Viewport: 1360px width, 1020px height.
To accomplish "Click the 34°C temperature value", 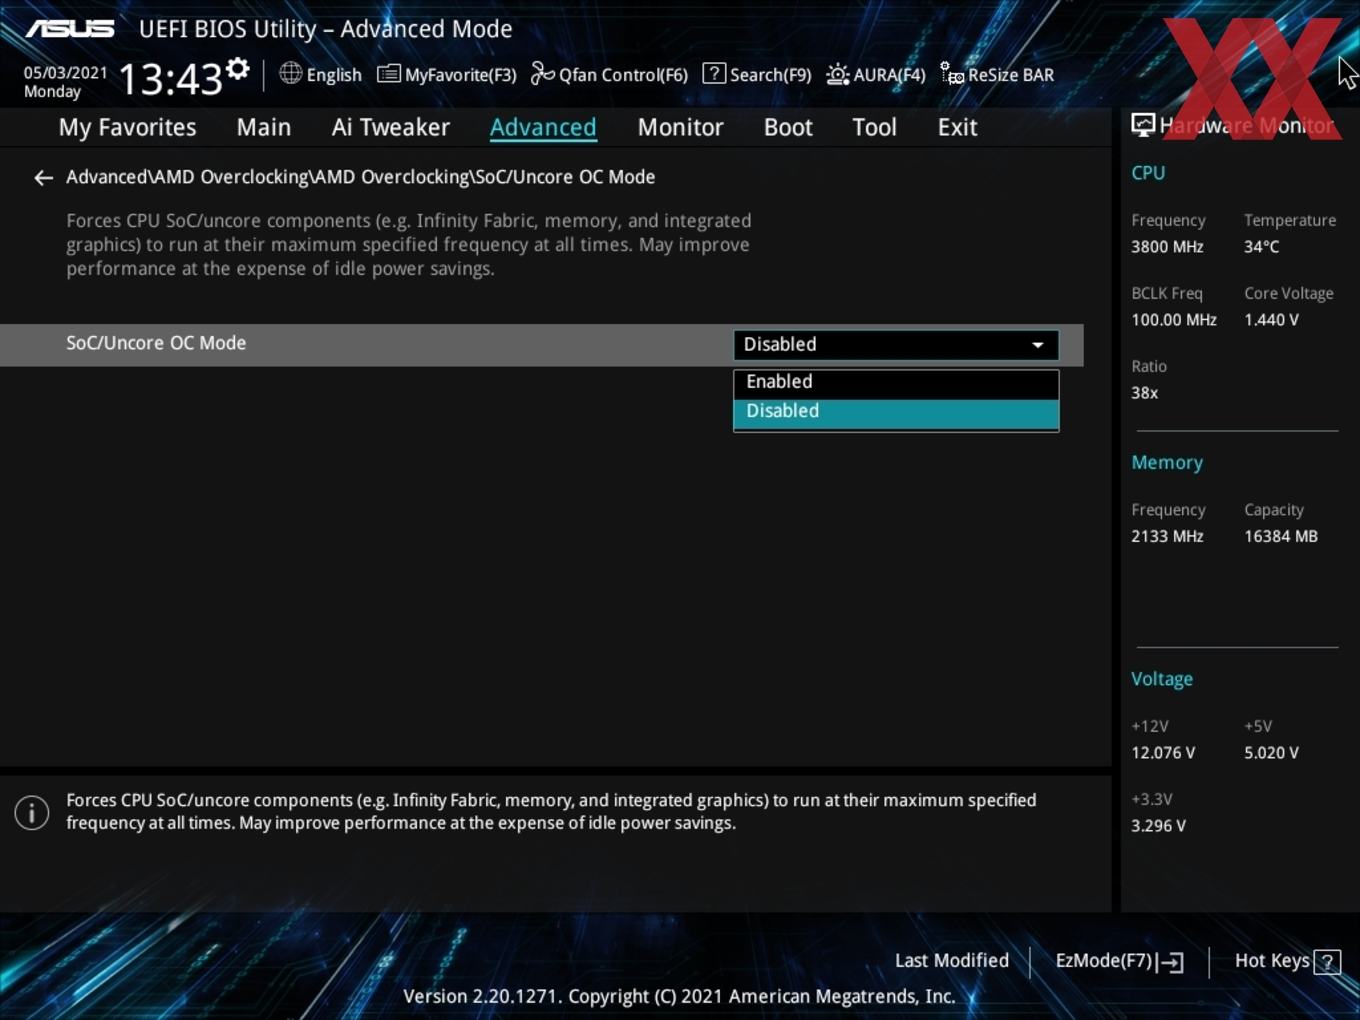I will 1261,247.
